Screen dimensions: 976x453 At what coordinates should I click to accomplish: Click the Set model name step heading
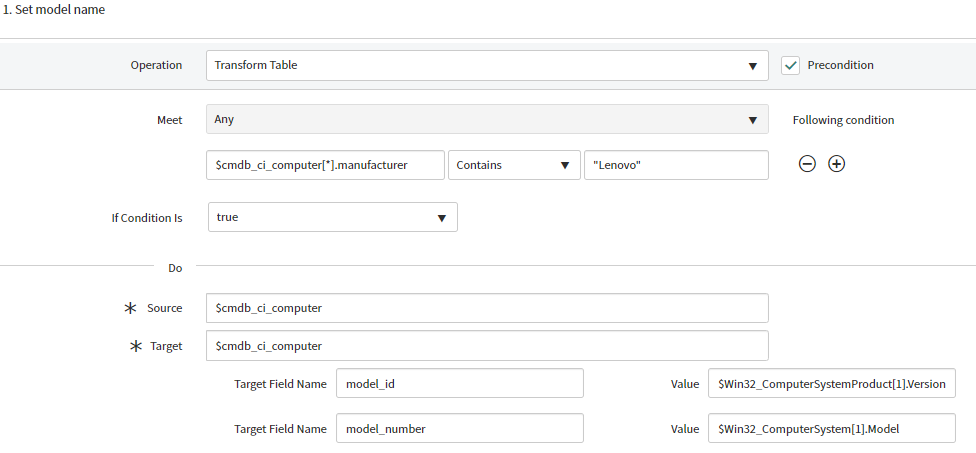pos(54,10)
